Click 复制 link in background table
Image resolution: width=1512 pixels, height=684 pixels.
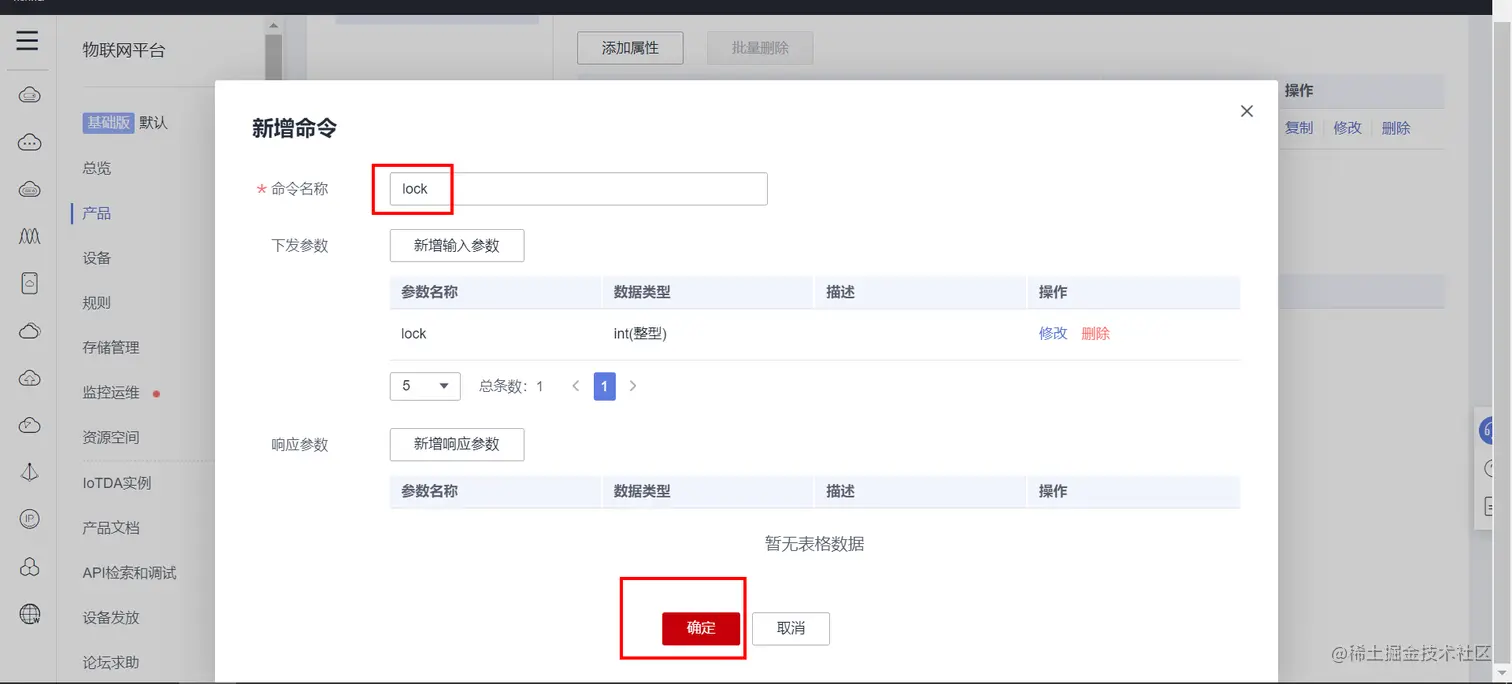click(x=1298, y=128)
